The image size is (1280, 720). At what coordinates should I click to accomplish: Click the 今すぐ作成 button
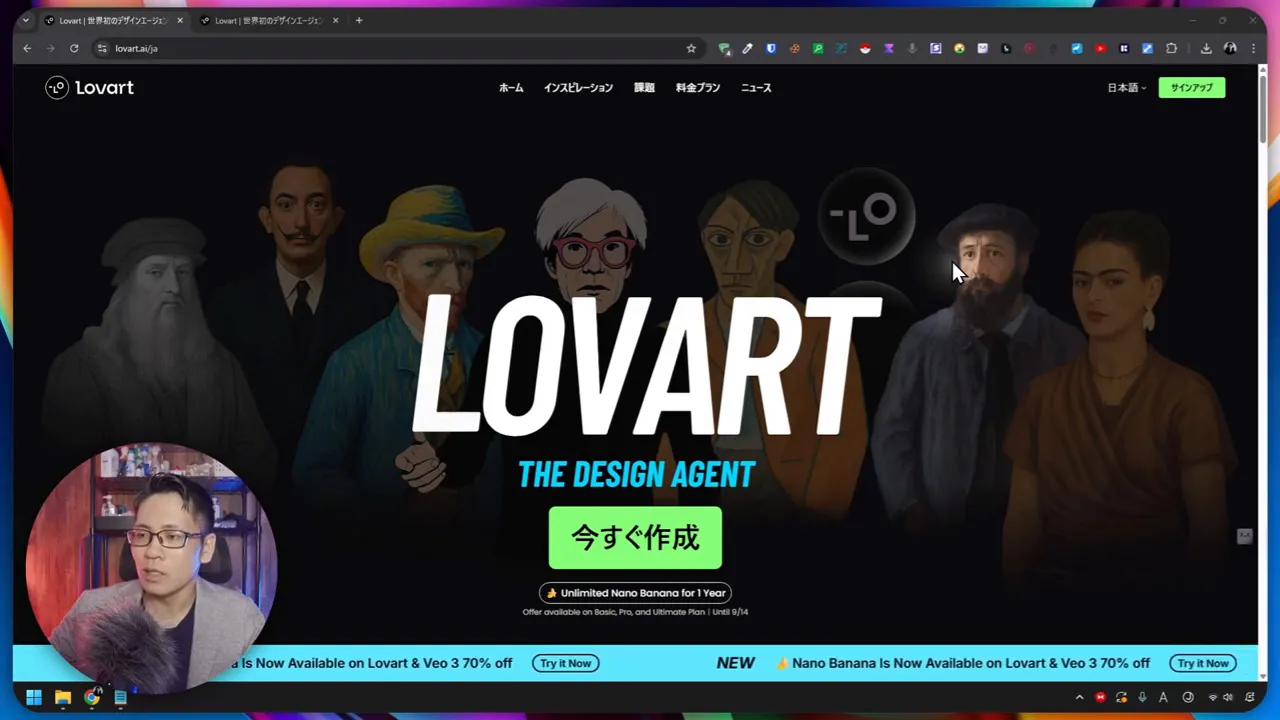point(635,538)
